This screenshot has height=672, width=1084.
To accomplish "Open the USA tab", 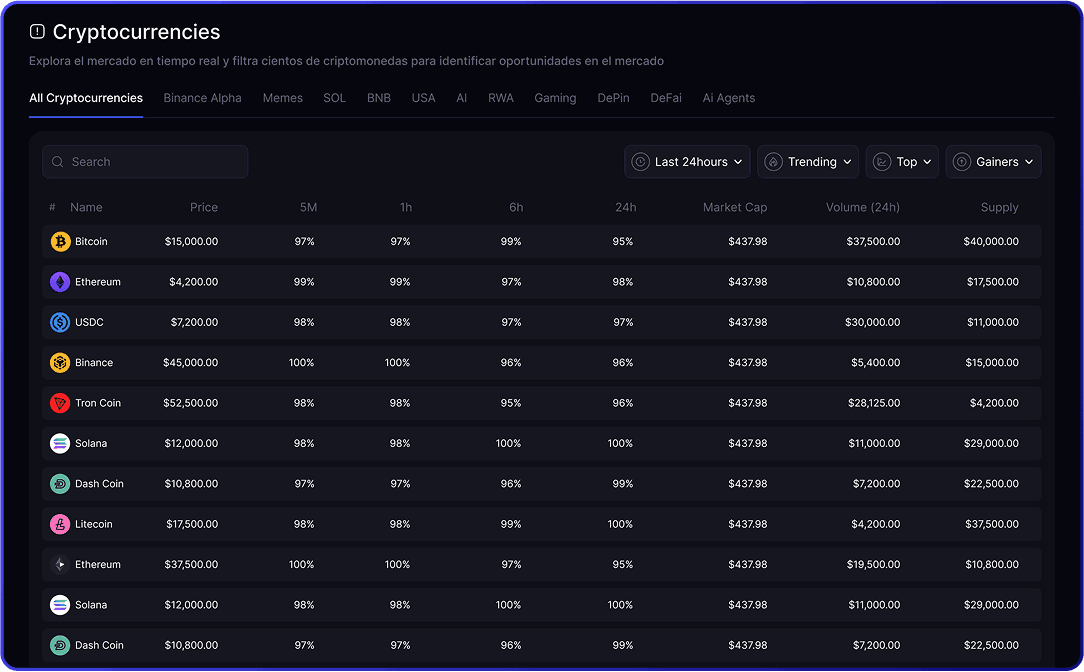I will 424,98.
